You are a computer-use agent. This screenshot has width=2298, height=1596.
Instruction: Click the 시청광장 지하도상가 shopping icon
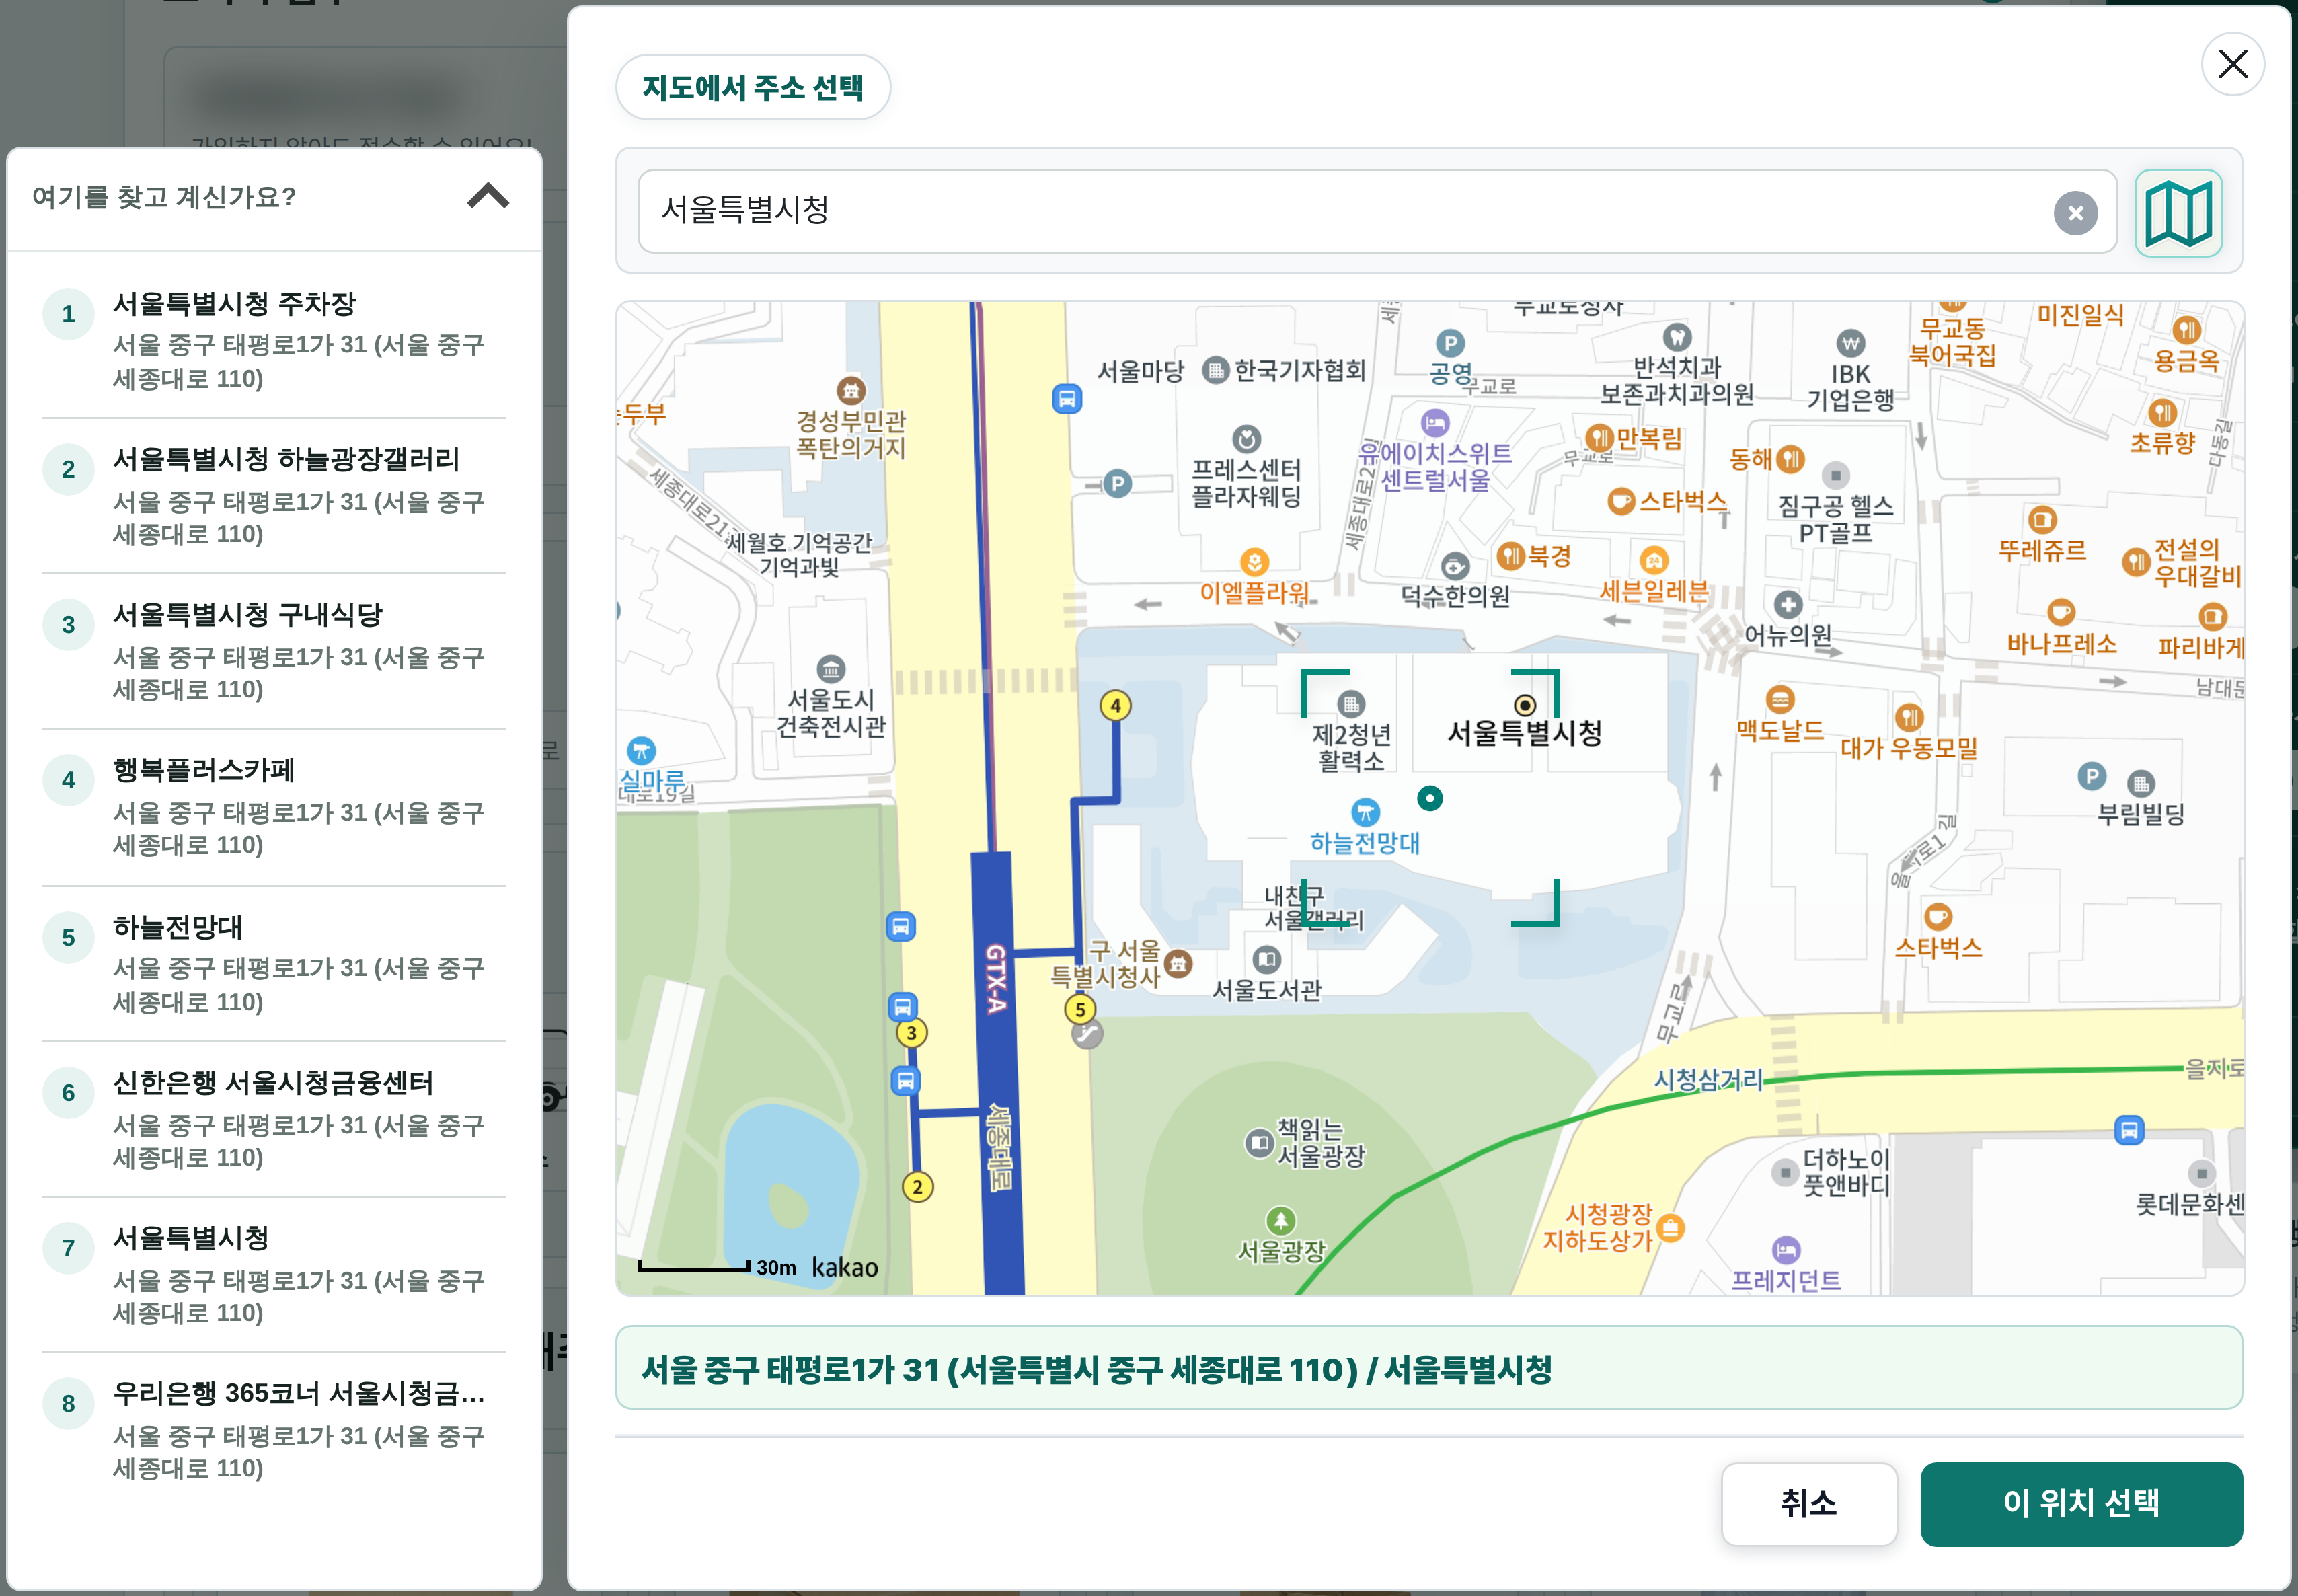1670,1227
